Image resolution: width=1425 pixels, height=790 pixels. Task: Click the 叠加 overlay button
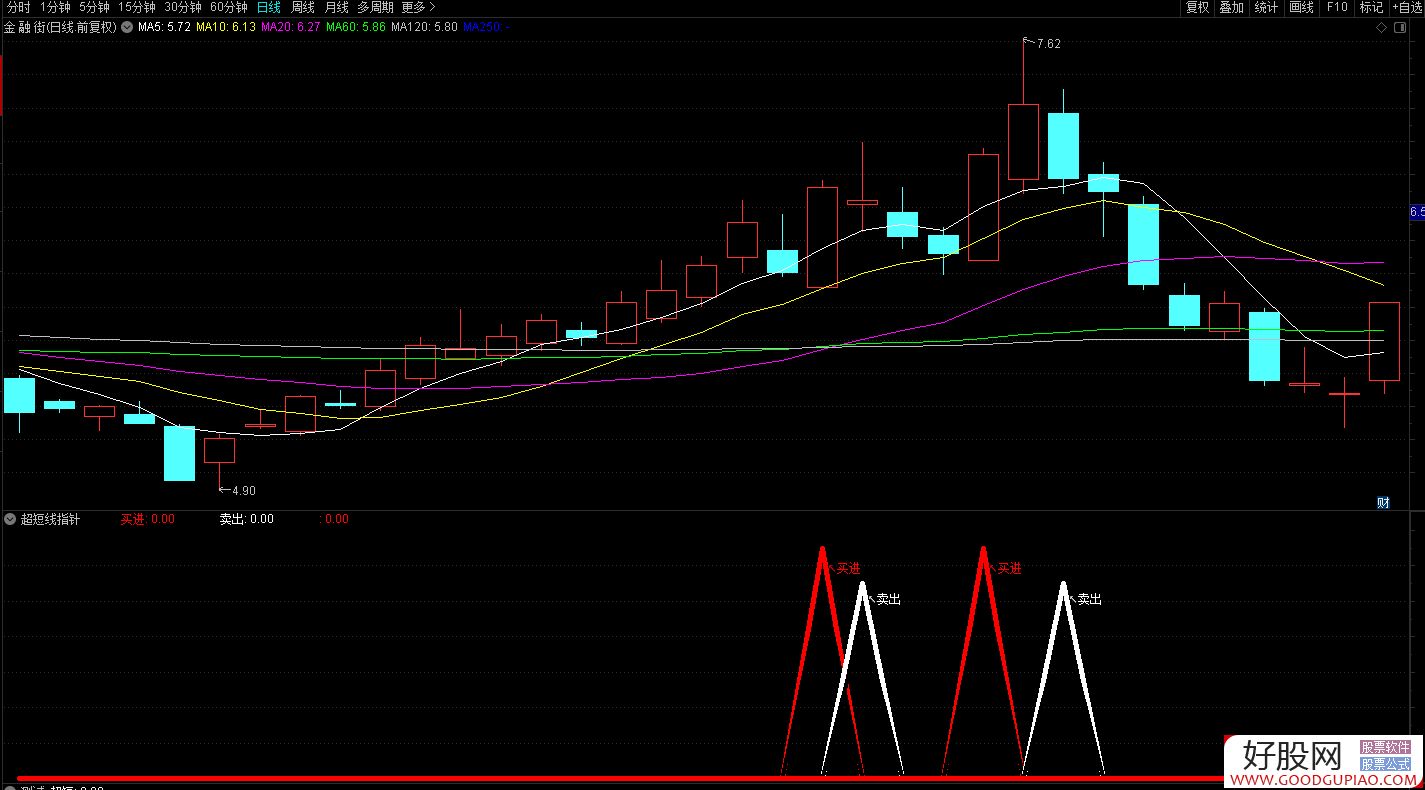[1231, 7]
